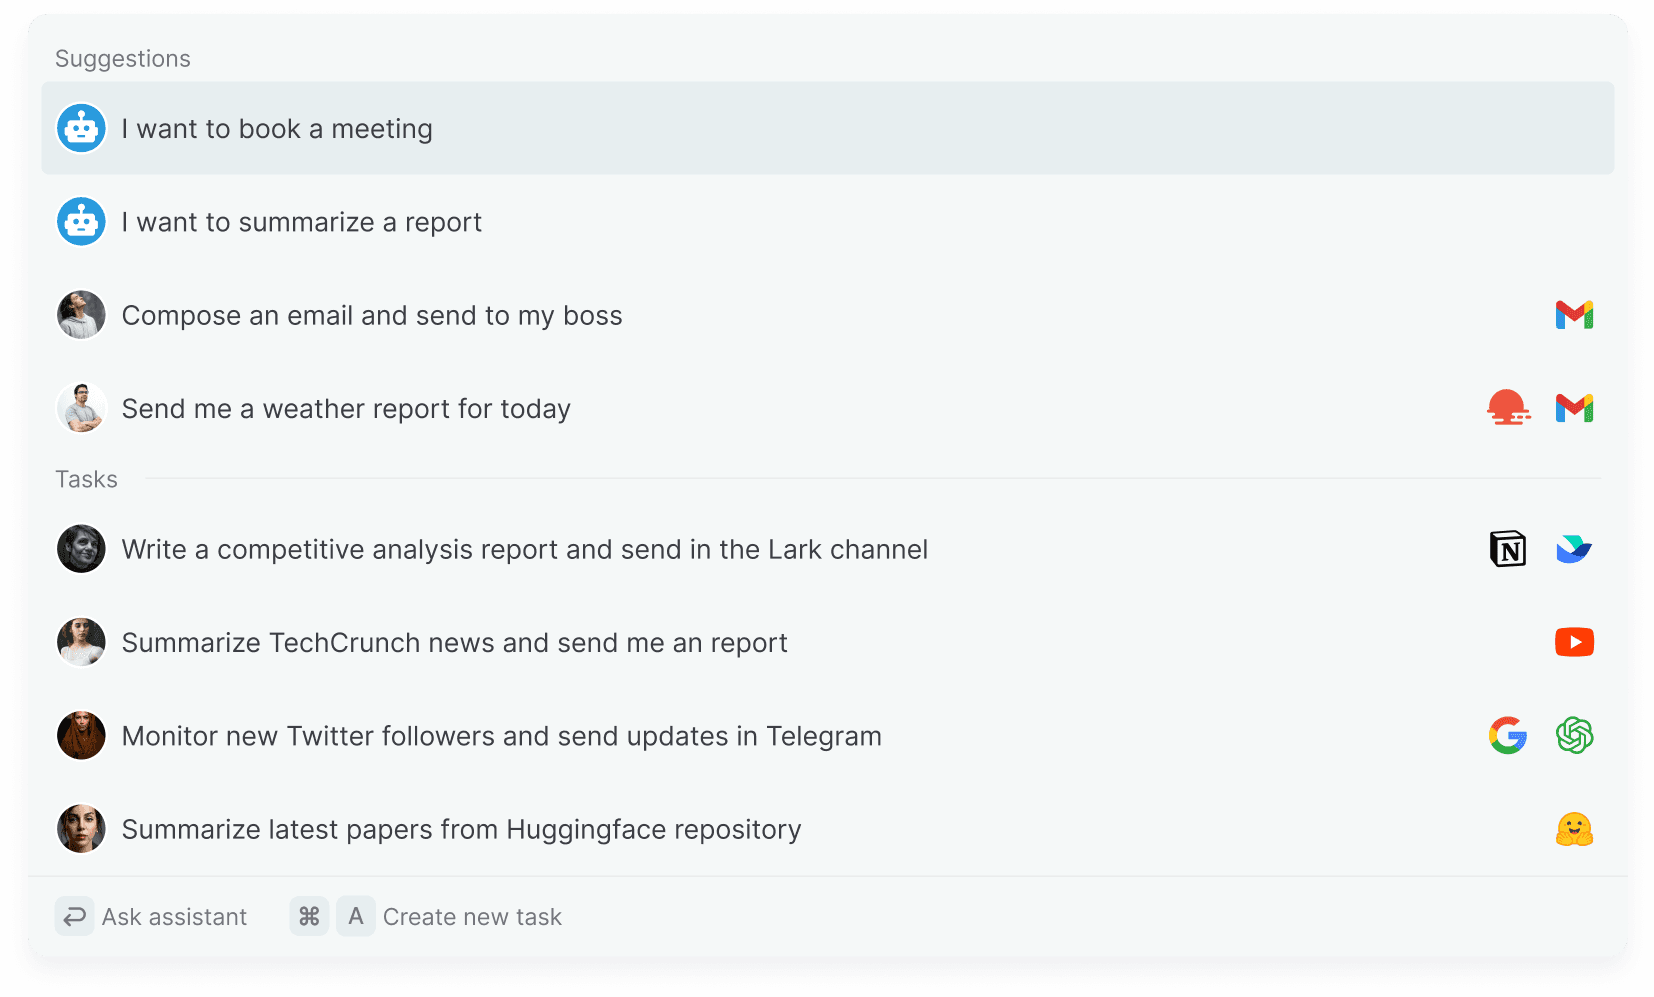Click Create new task
This screenshot has height=997, width=1654.
(x=472, y=916)
